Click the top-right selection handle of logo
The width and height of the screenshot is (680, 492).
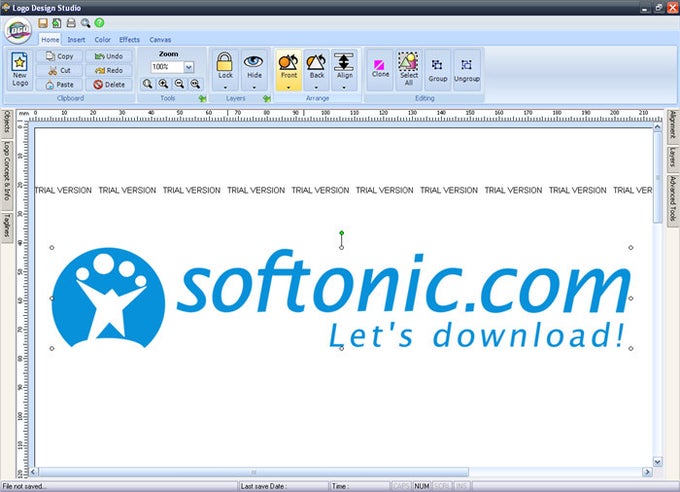631,247
